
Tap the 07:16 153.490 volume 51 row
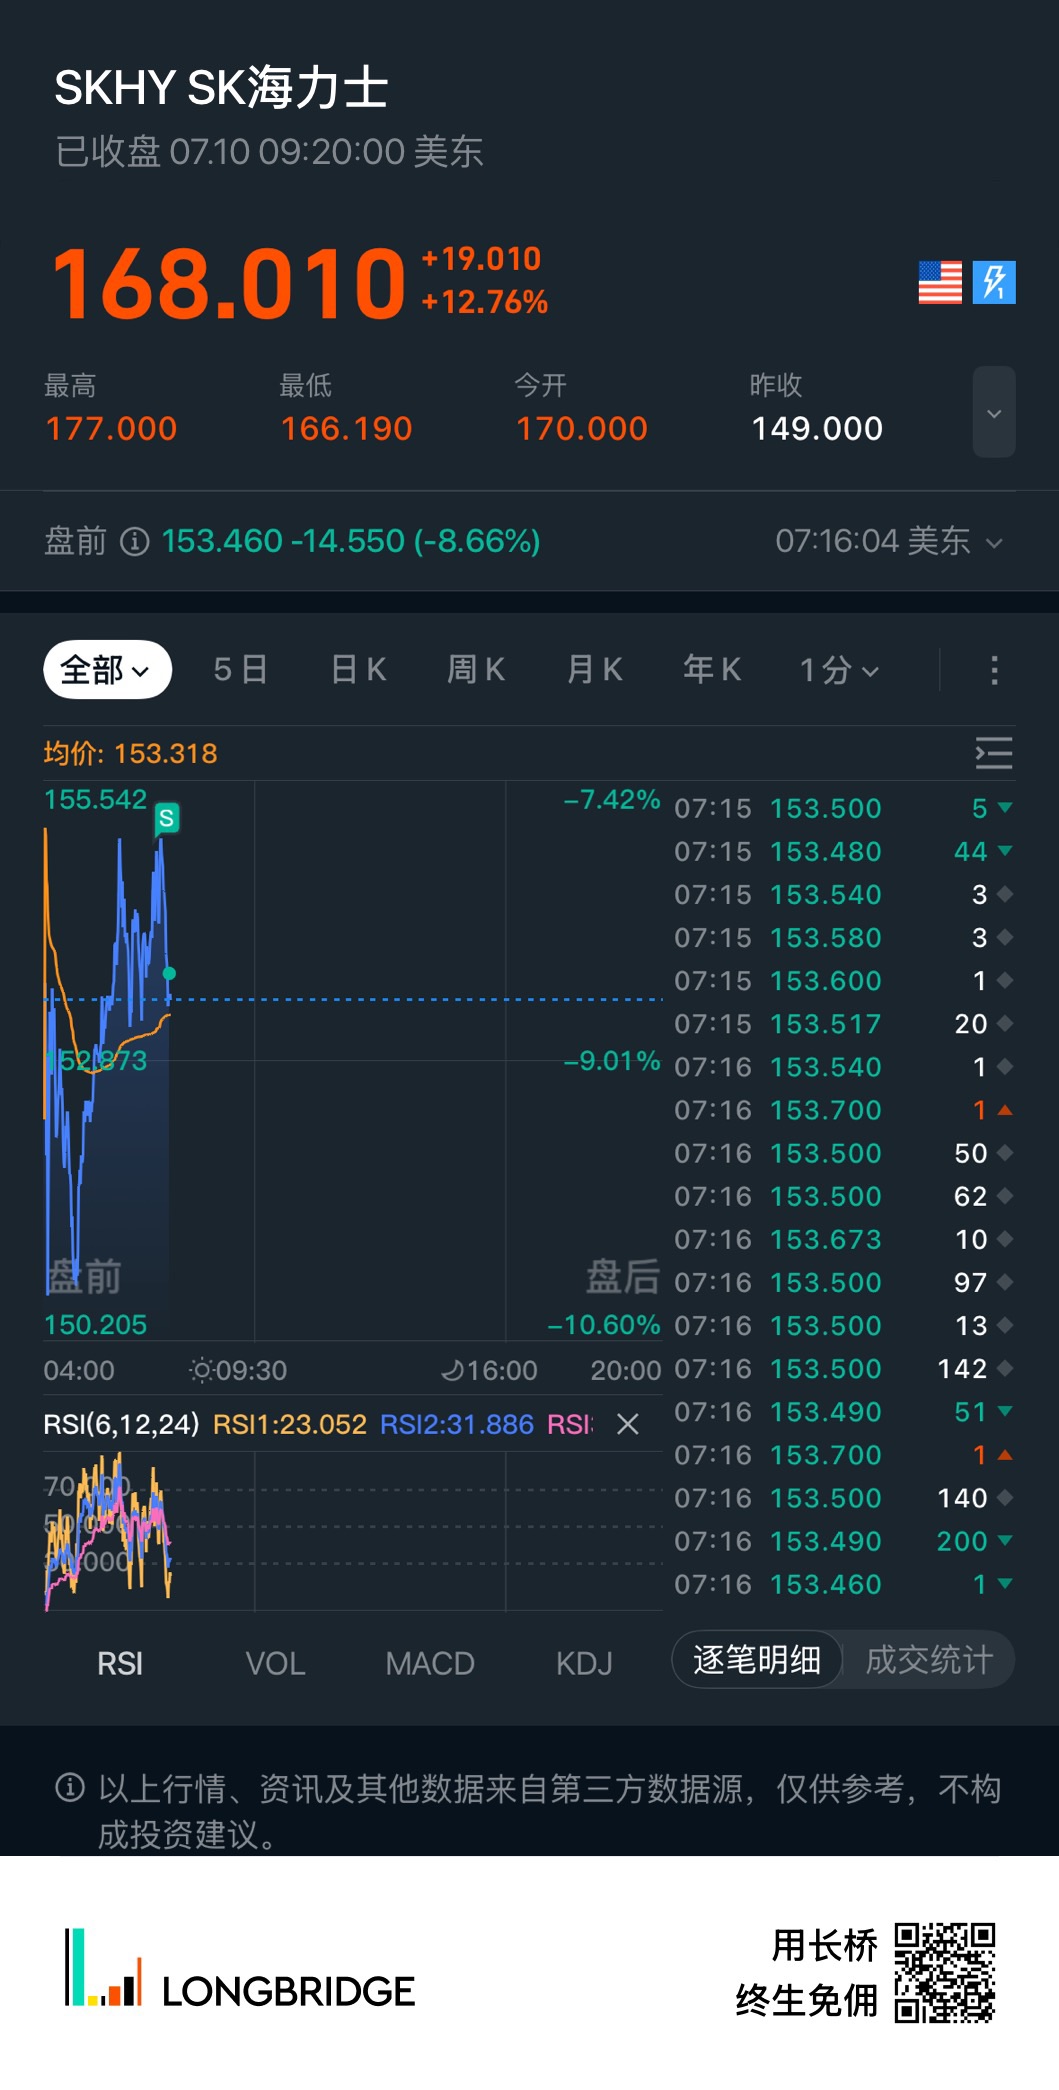[843, 1412]
